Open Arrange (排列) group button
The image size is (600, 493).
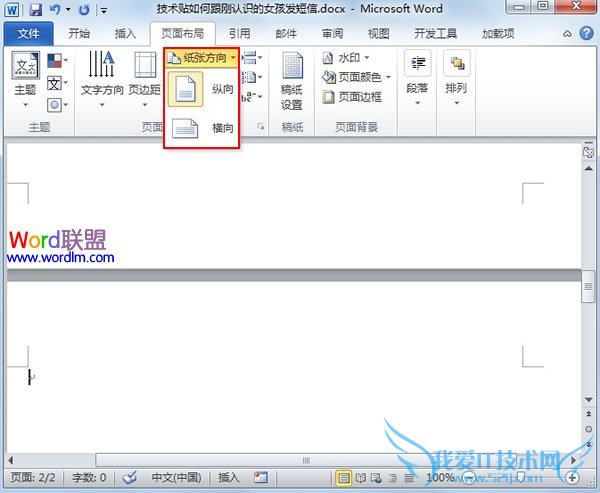(456, 78)
